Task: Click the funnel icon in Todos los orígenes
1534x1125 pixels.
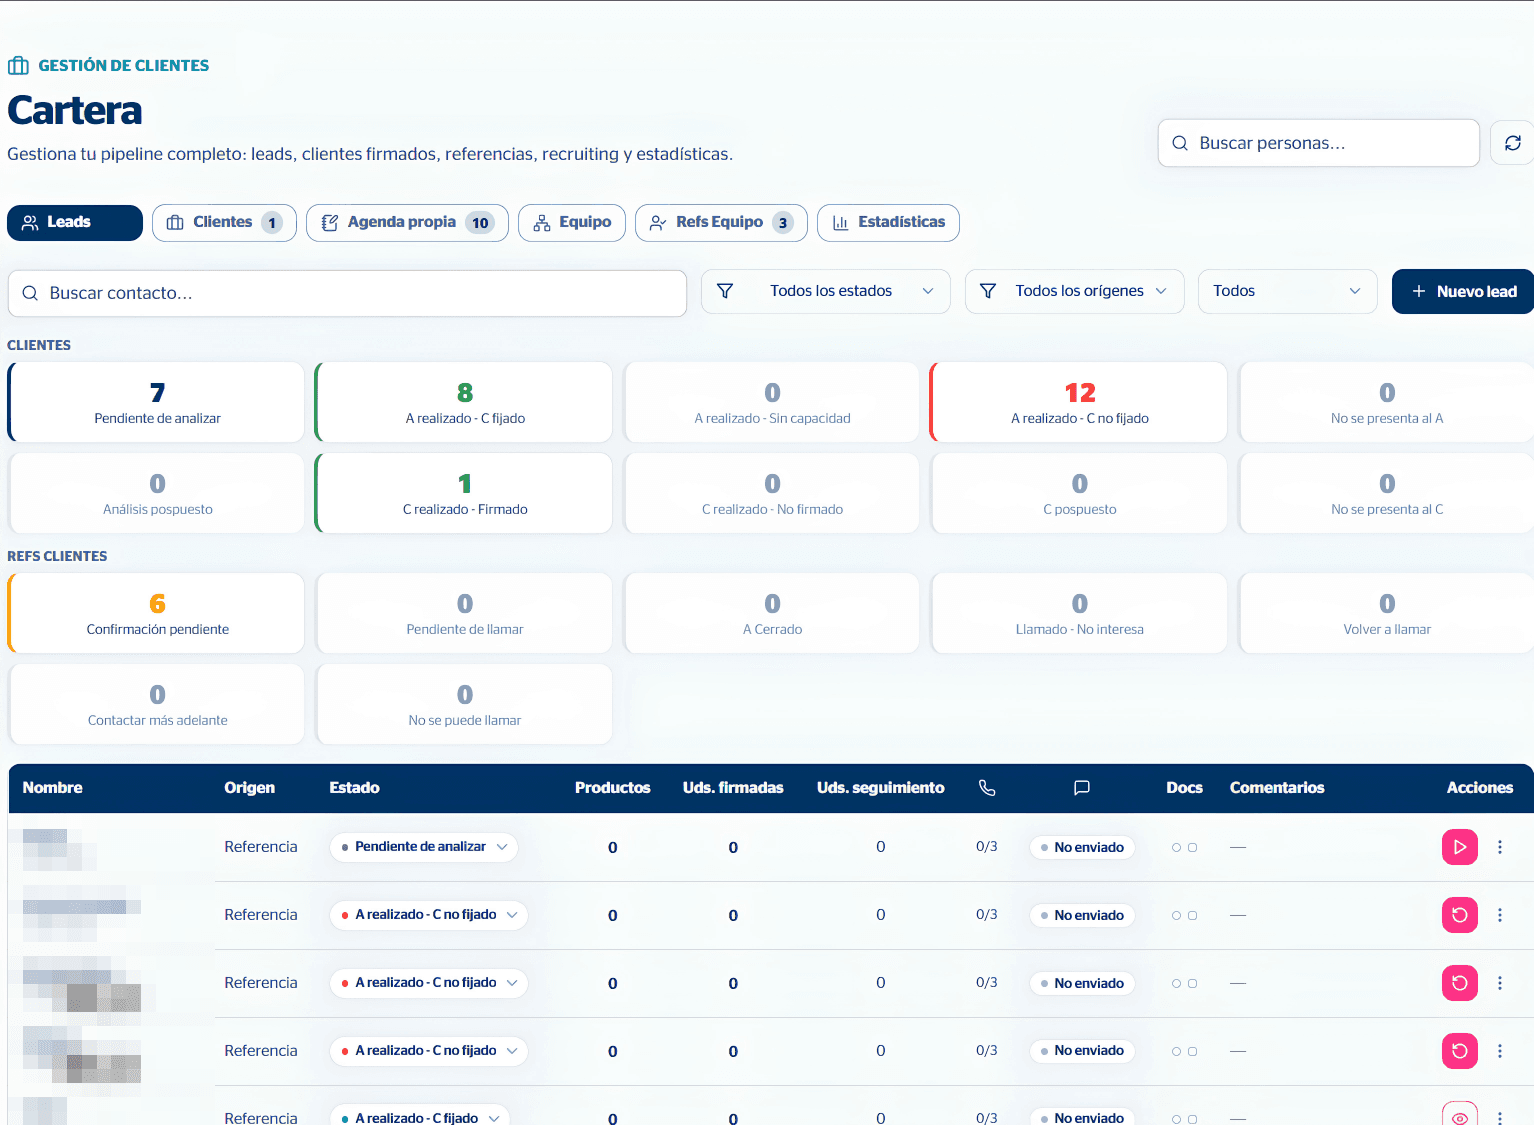Action: coord(988,291)
